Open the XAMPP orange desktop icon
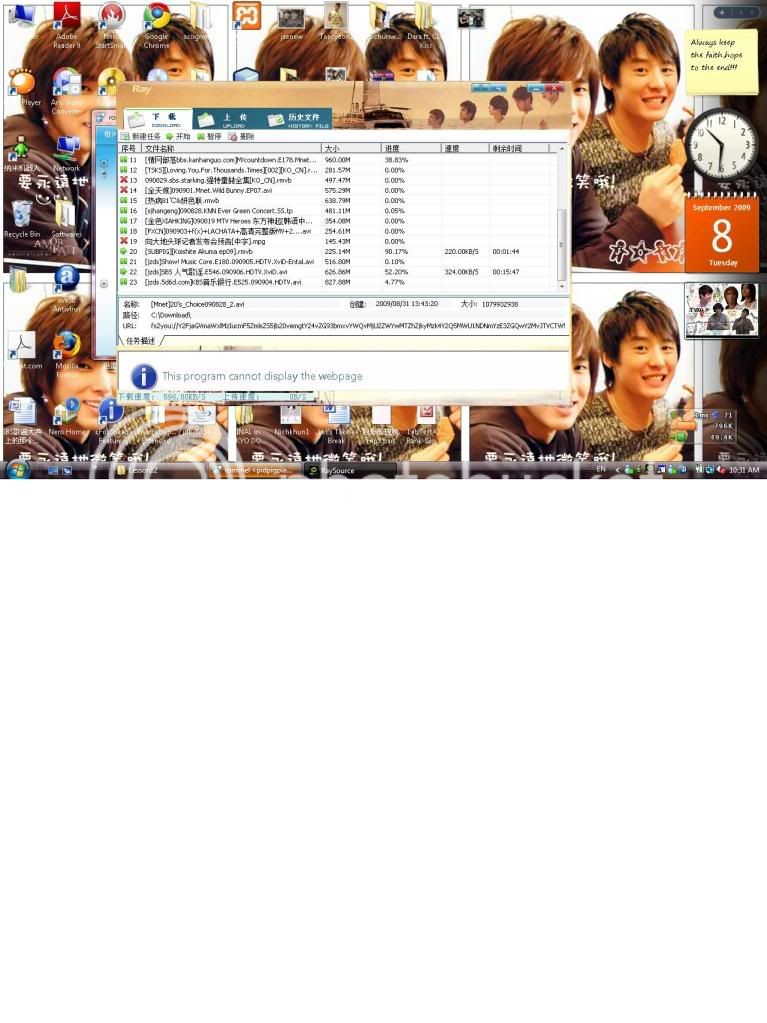Viewport: 767px width, 1023px height. pos(246,16)
